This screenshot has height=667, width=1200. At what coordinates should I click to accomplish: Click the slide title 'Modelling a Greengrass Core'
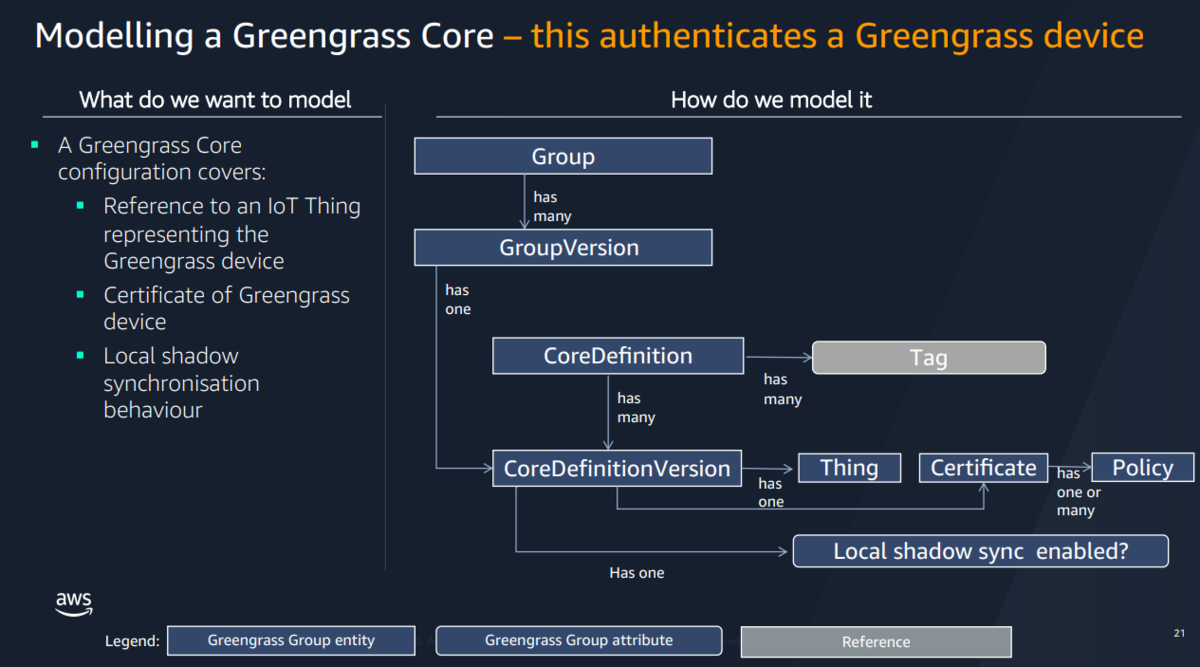(x=264, y=36)
